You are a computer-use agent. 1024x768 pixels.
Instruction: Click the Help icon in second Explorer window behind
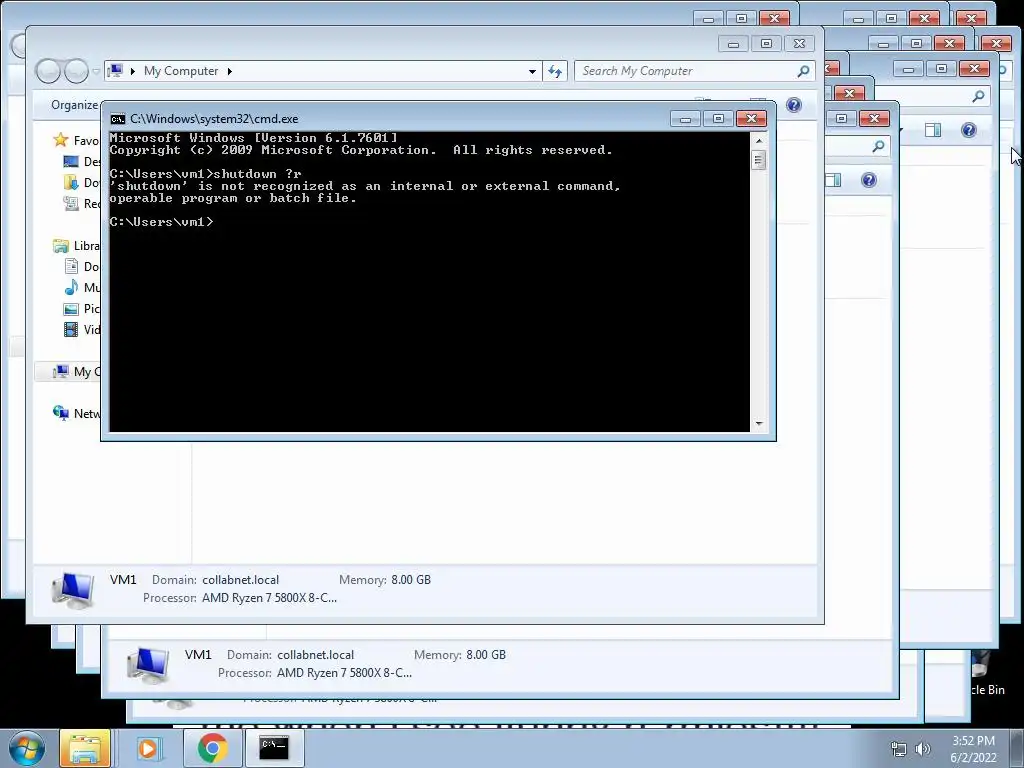click(x=869, y=180)
